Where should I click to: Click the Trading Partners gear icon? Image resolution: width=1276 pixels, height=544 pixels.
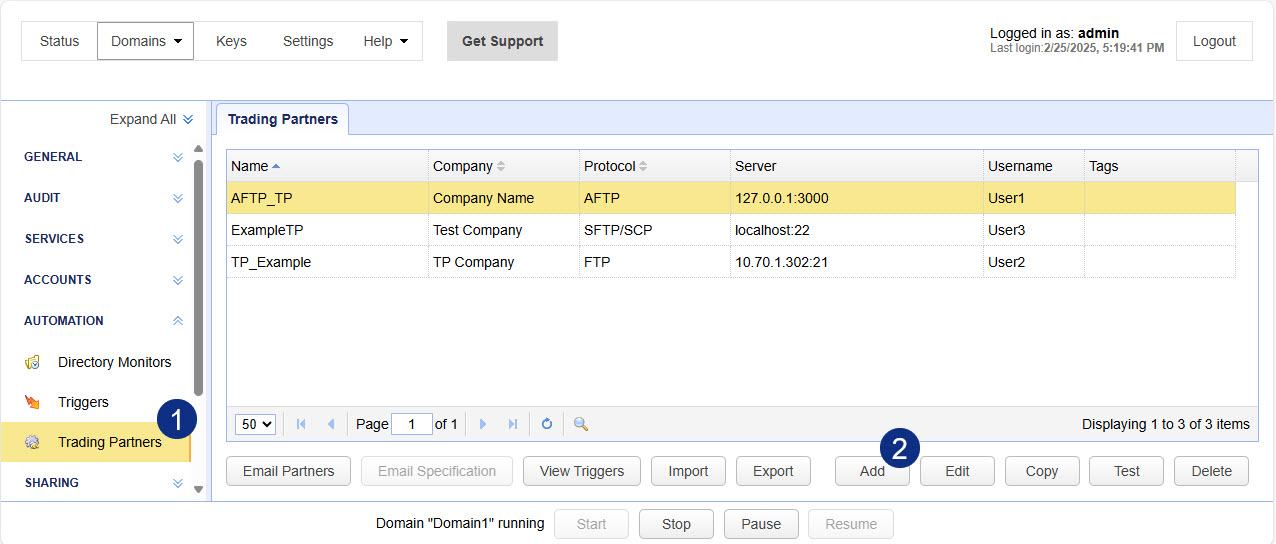[33, 442]
